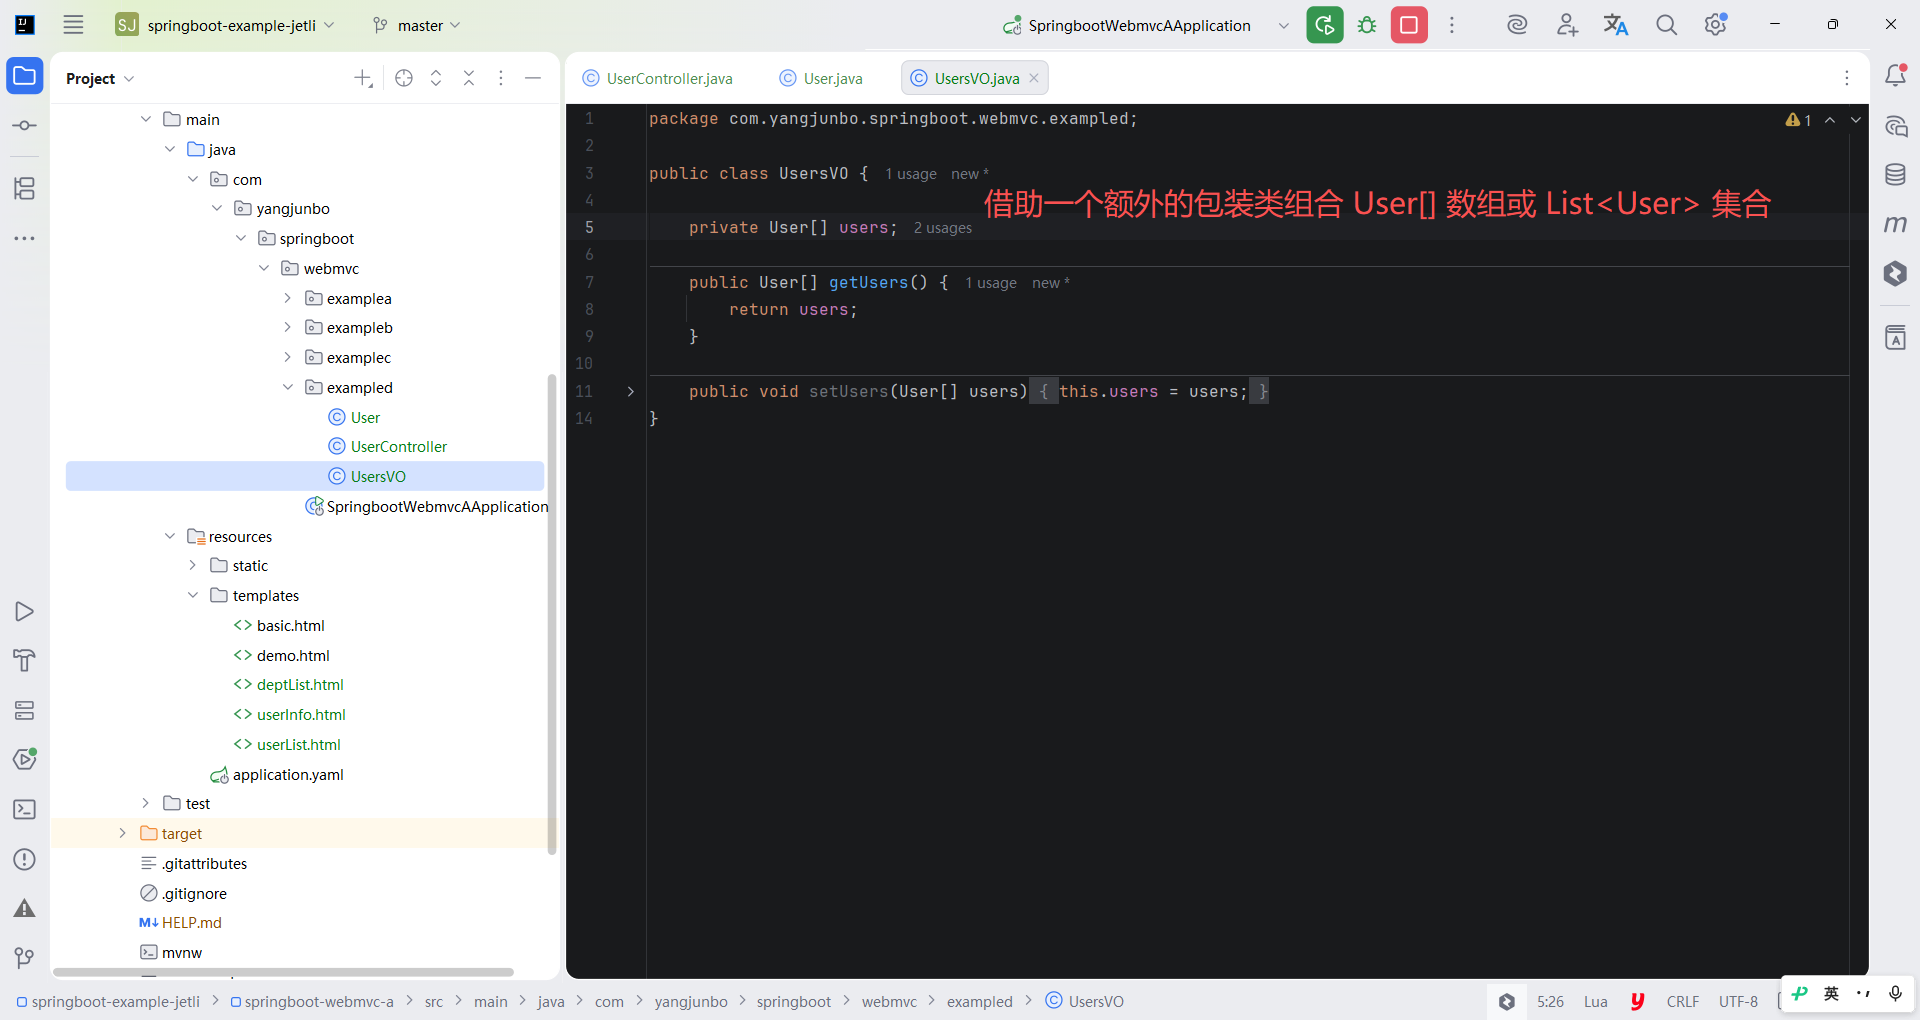Change UTF-8 file encoding

pos(1738,1001)
